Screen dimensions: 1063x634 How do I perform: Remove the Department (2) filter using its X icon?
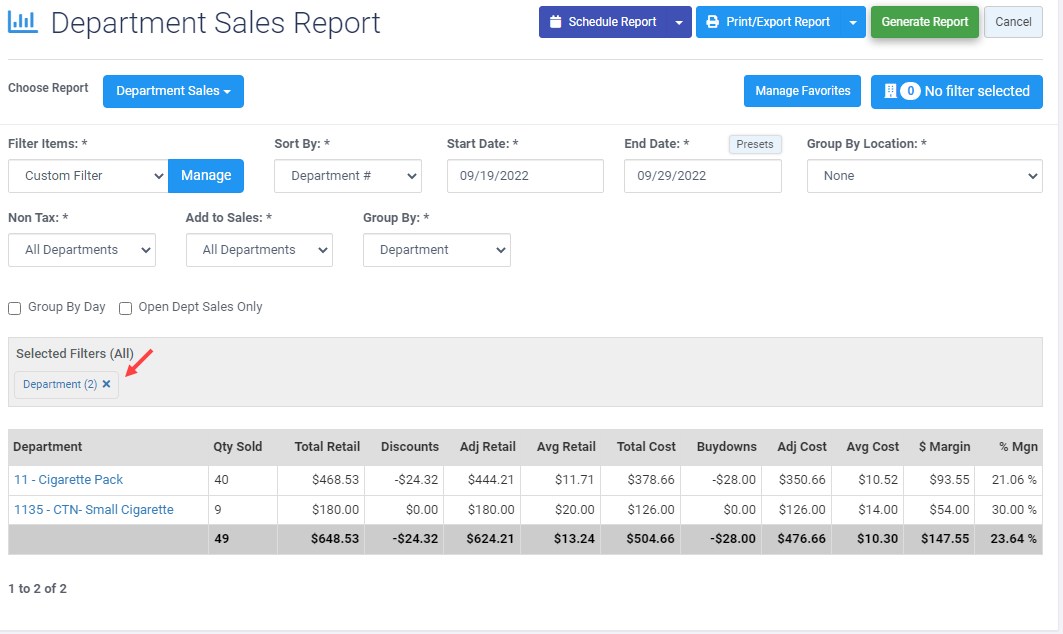(x=106, y=384)
